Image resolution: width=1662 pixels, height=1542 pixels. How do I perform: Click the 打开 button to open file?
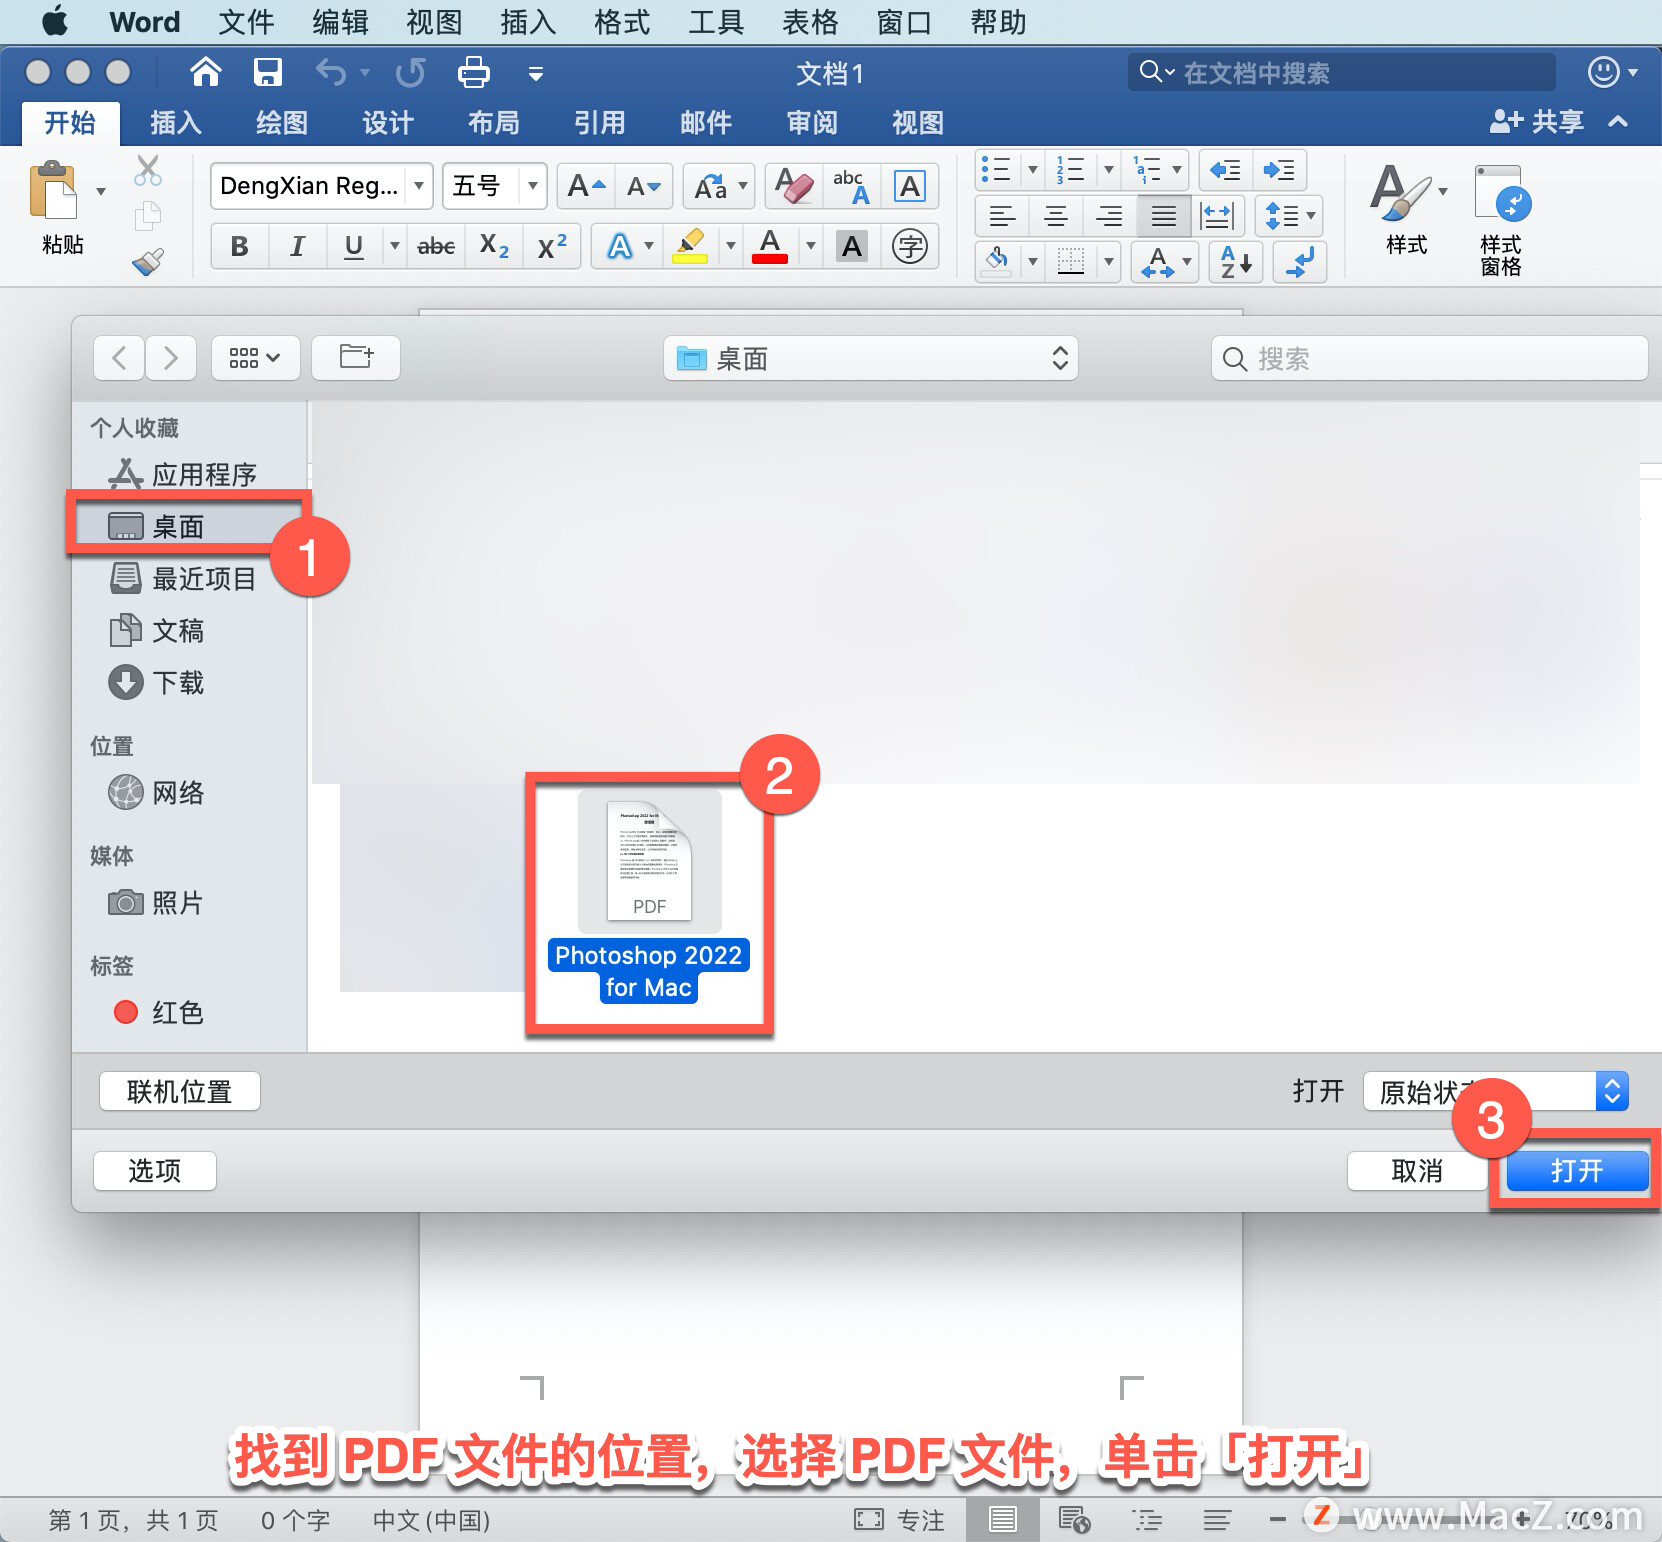[x=1577, y=1171]
